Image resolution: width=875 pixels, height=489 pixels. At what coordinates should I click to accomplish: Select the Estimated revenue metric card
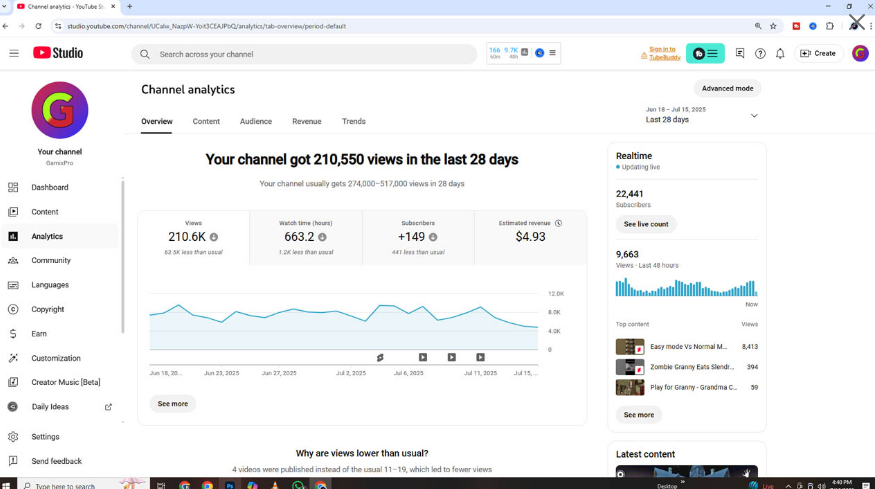pyautogui.click(x=530, y=237)
